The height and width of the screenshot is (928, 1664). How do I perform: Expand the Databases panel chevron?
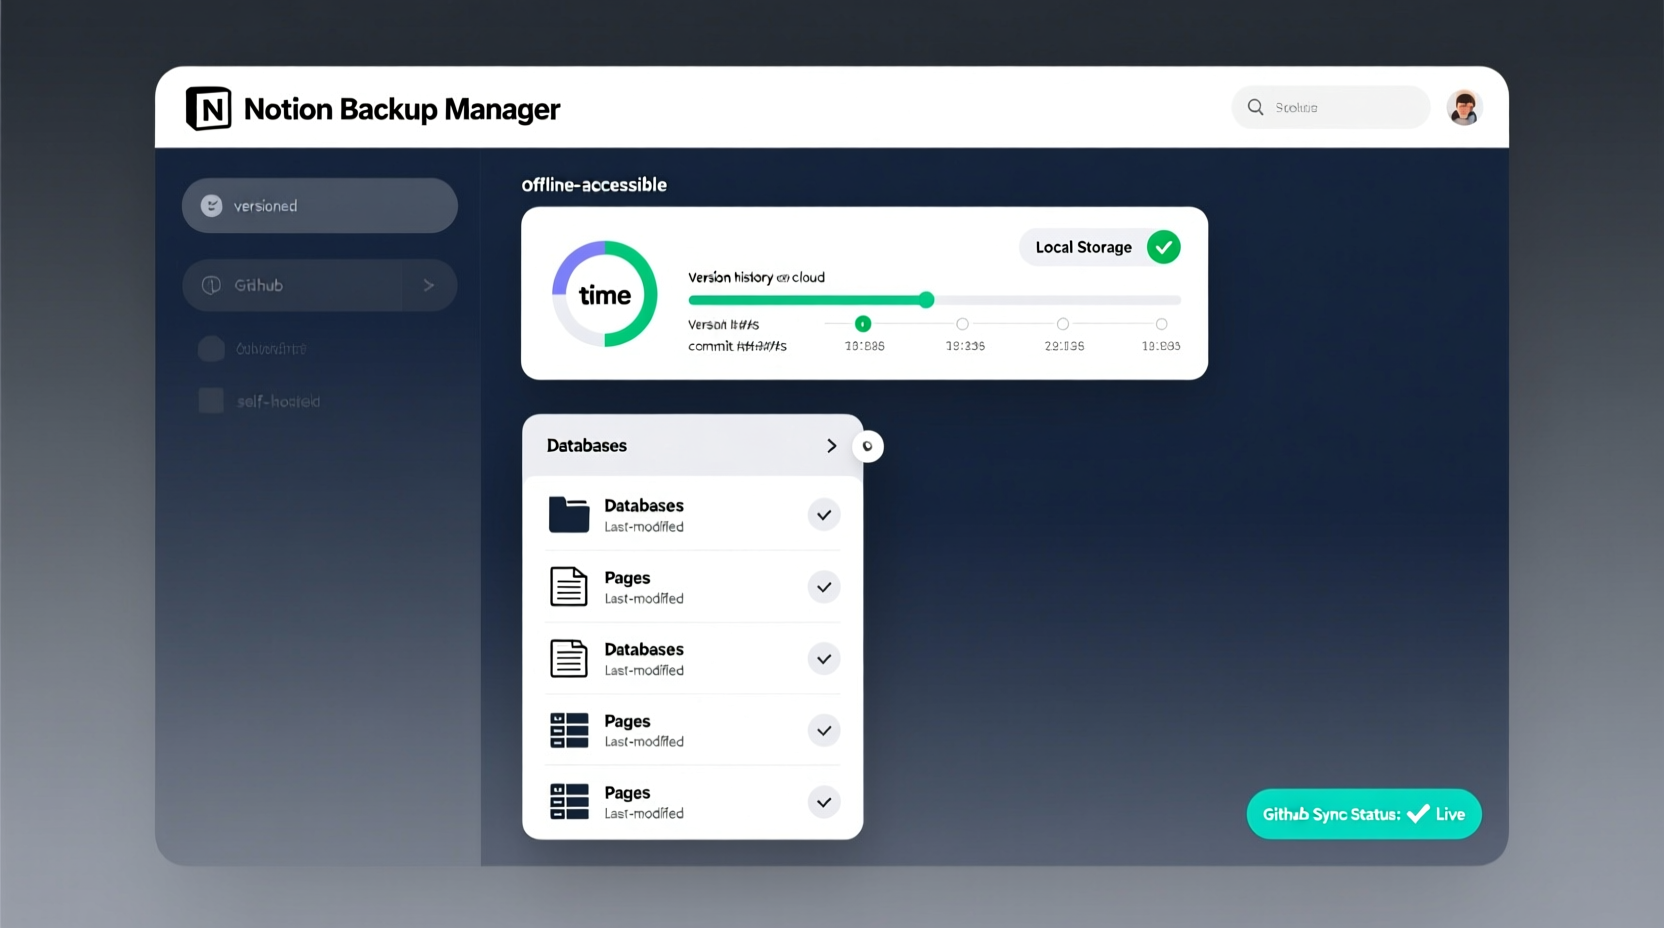(x=831, y=445)
